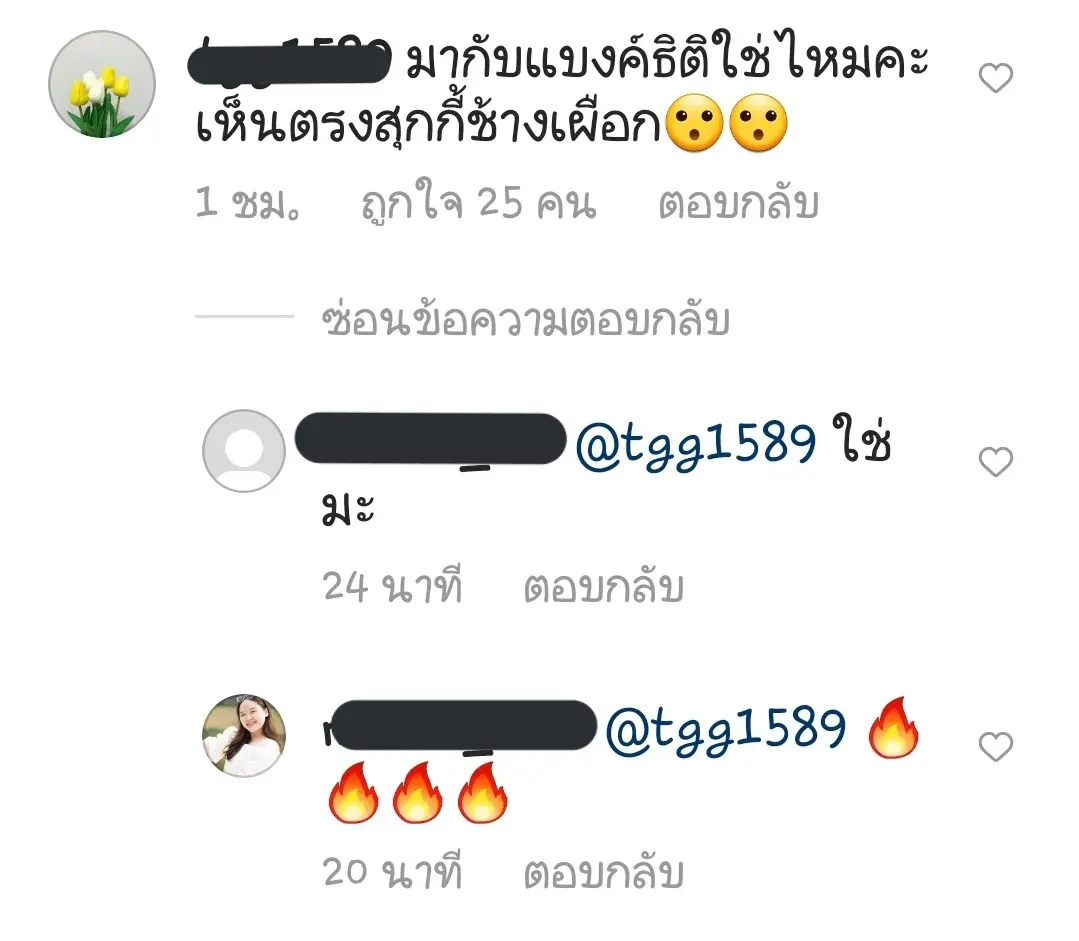The width and height of the screenshot is (1079, 941).
Task: Click the 24 นาที timestamp
Action: tap(392, 587)
